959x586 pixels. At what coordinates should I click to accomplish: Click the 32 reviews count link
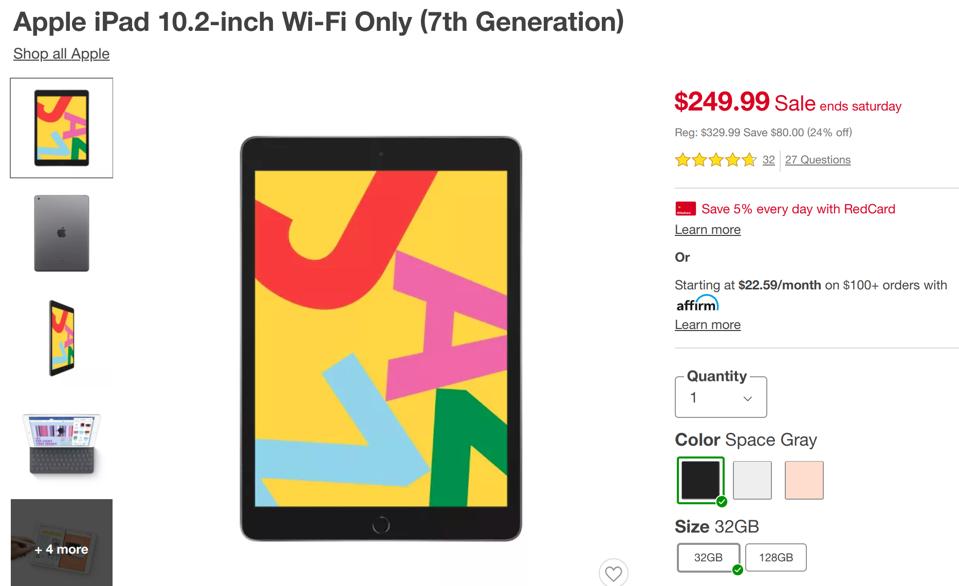pos(768,160)
